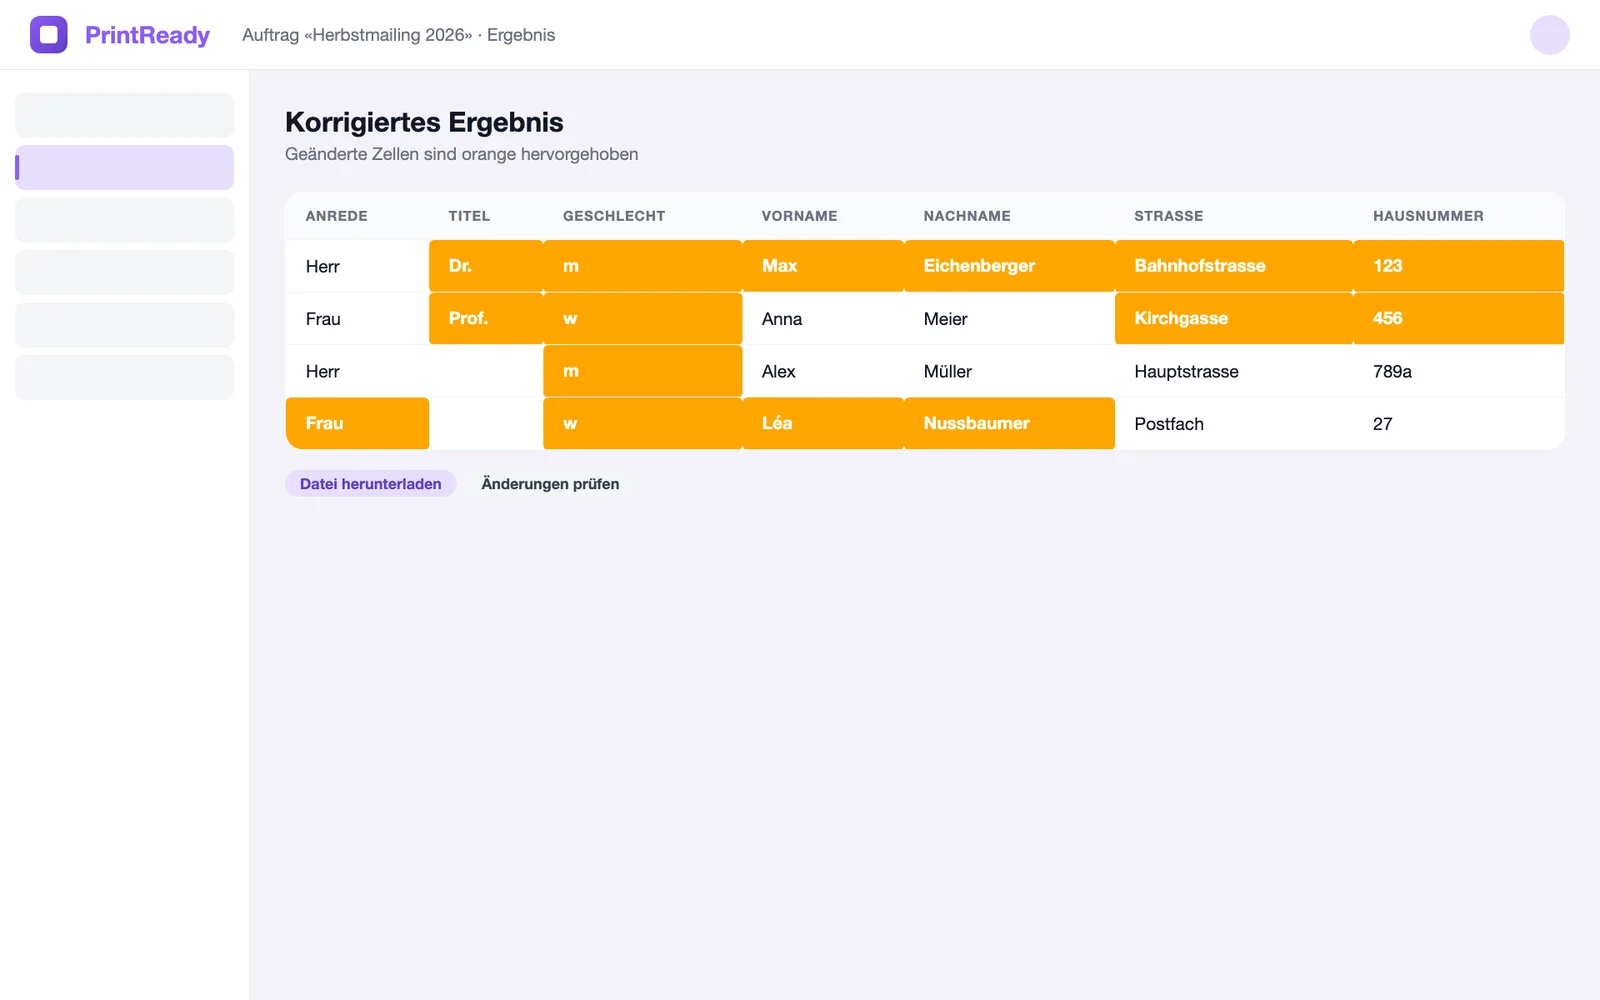Click the Kirchgasse street cell
This screenshot has height=1000, width=1600.
1234,318
